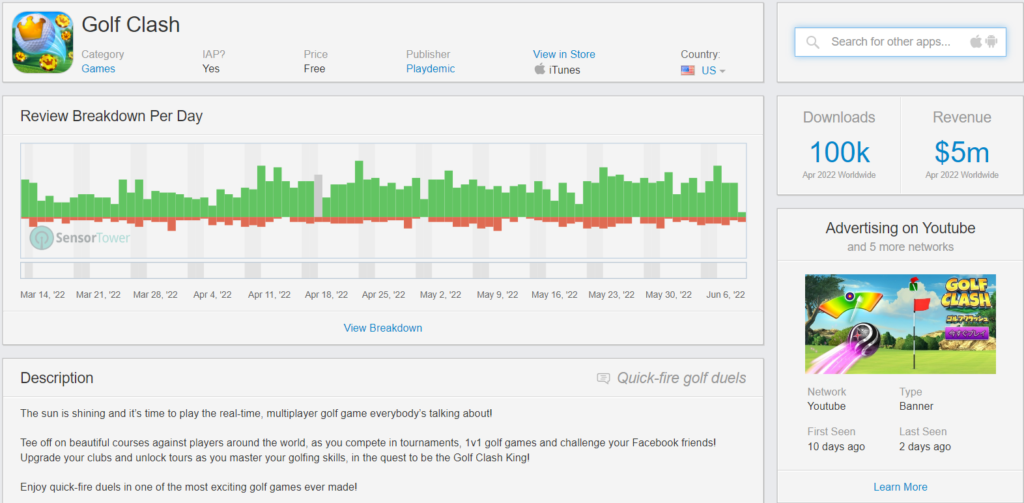This screenshot has width=1024, height=503.
Task: Click the Revenue label
Action: (x=961, y=118)
